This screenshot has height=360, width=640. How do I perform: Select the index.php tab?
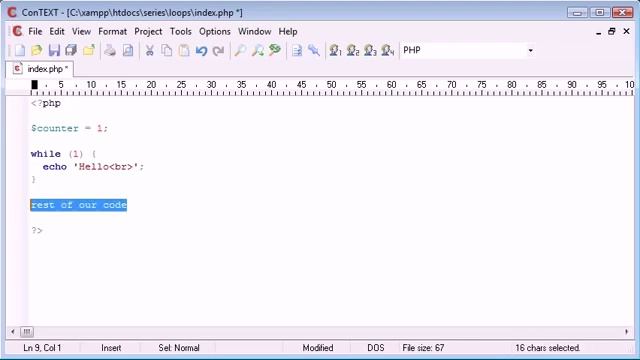[x=40, y=69]
